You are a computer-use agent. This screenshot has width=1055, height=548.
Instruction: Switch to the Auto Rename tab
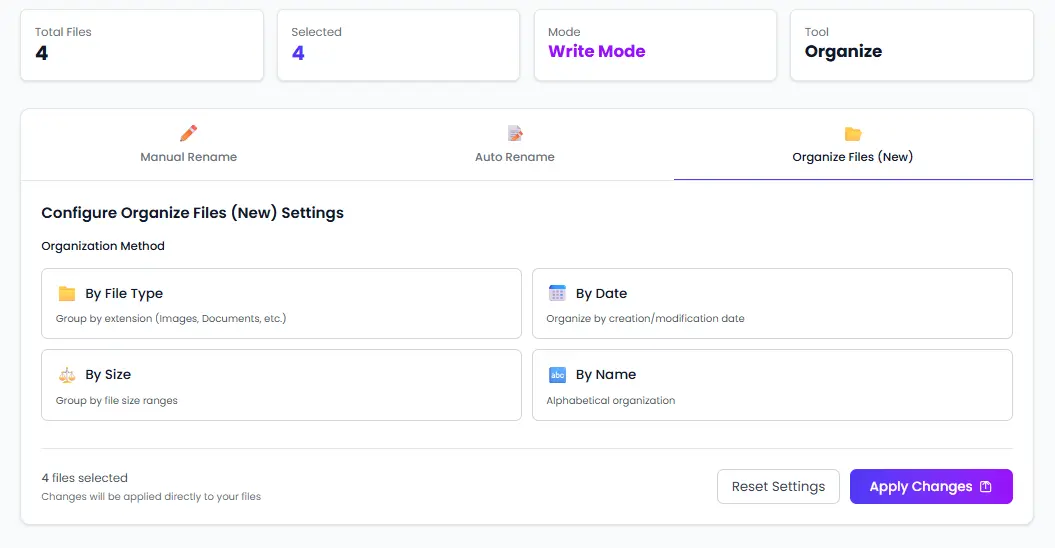(x=515, y=145)
